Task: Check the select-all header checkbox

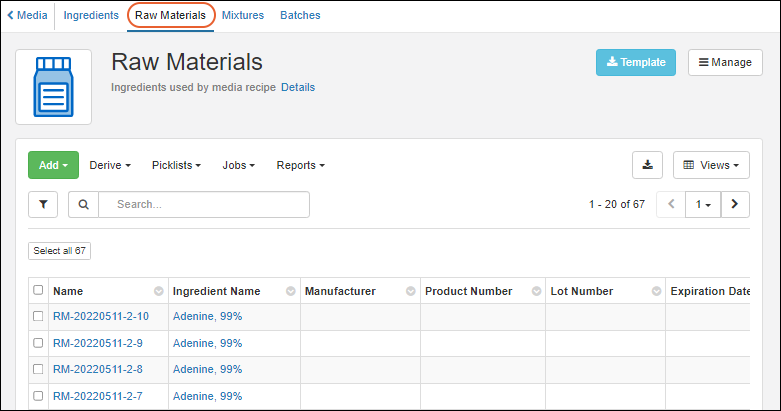Action: pyautogui.click(x=38, y=291)
